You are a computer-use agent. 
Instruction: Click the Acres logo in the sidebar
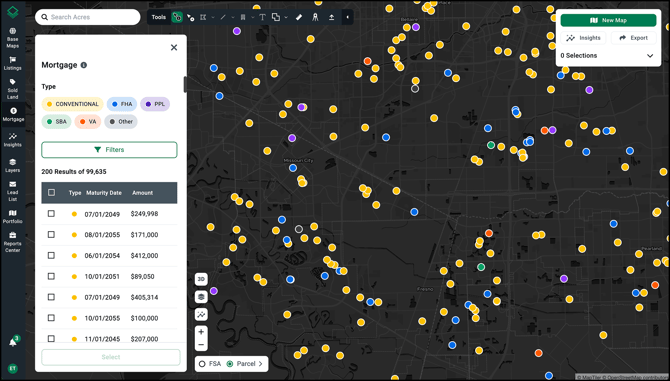(x=13, y=12)
